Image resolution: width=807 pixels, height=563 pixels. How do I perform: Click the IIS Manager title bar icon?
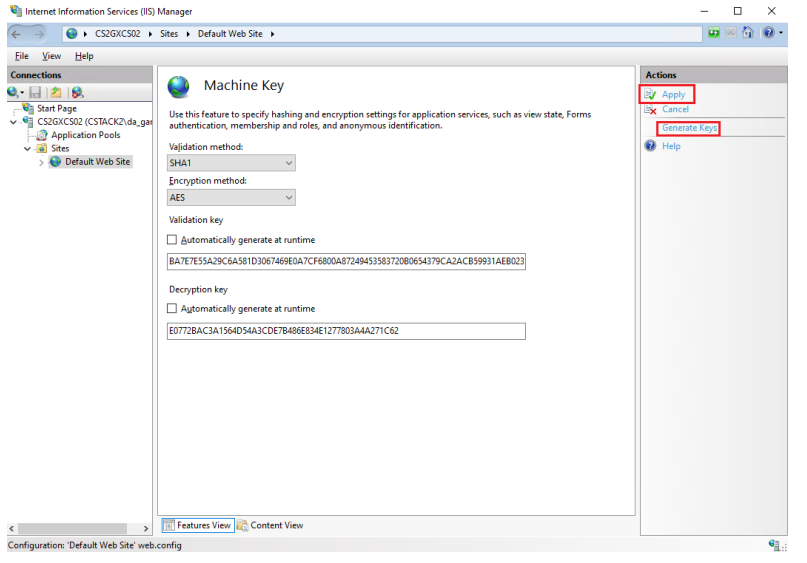point(15,11)
